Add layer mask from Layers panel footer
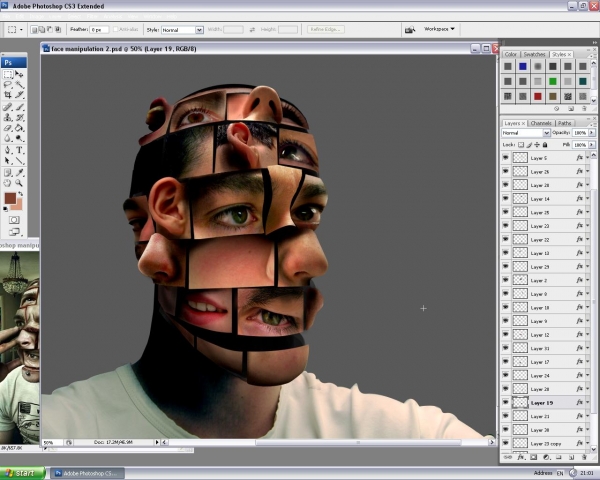The image size is (600, 480). (533, 457)
